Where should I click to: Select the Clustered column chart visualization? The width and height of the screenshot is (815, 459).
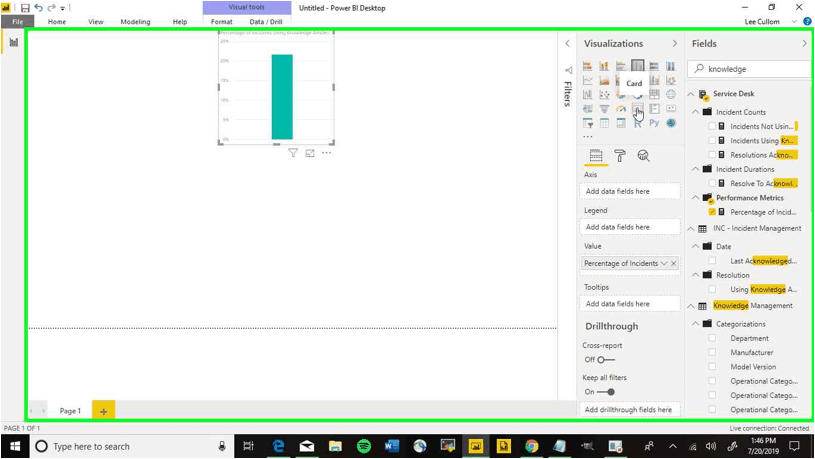pyautogui.click(x=637, y=66)
